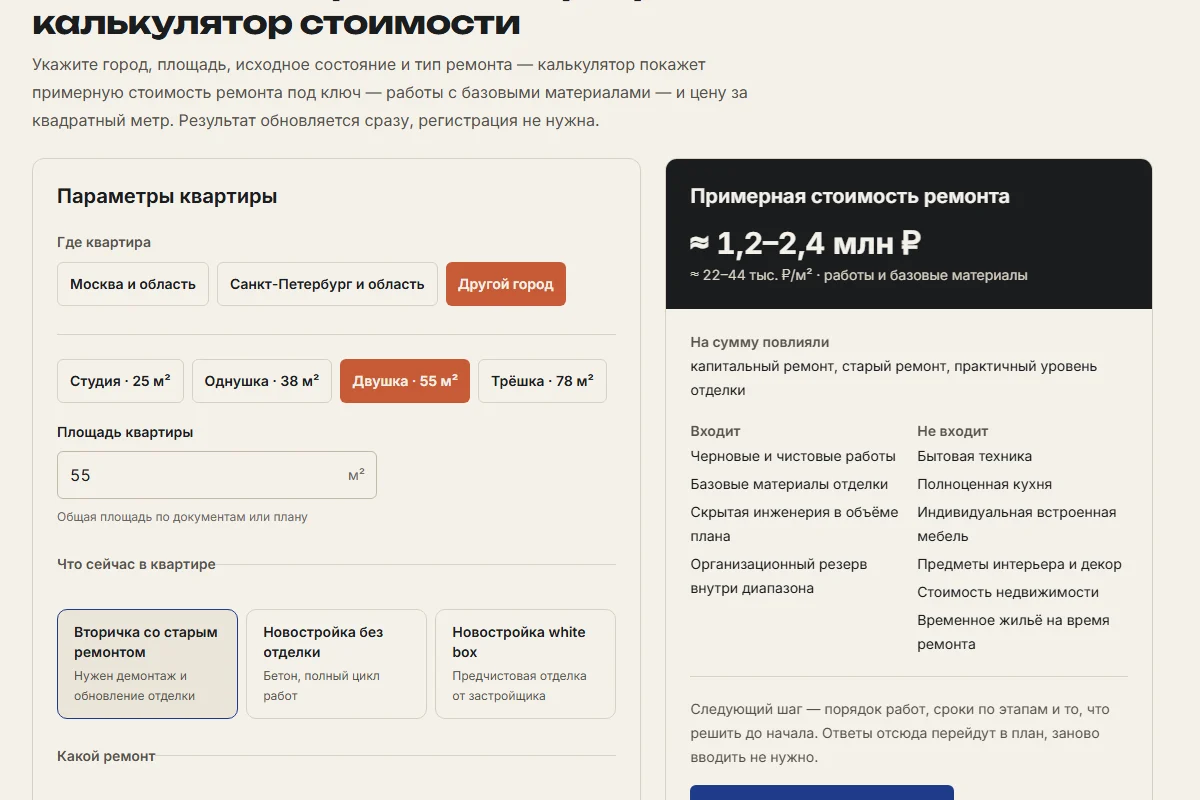This screenshot has width=1200, height=800.
Task: Select "Новостройка white box" card
Action: coord(525,664)
